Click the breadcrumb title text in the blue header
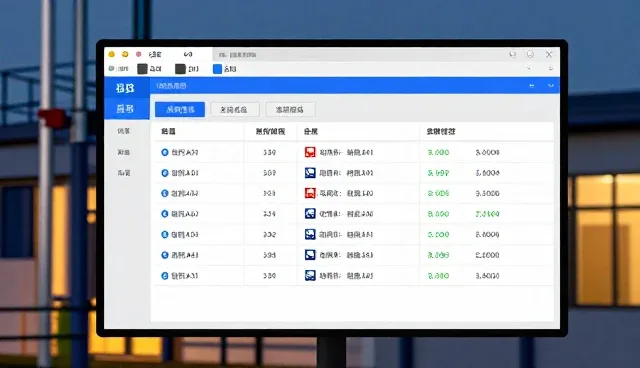640x368 pixels. (x=171, y=86)
